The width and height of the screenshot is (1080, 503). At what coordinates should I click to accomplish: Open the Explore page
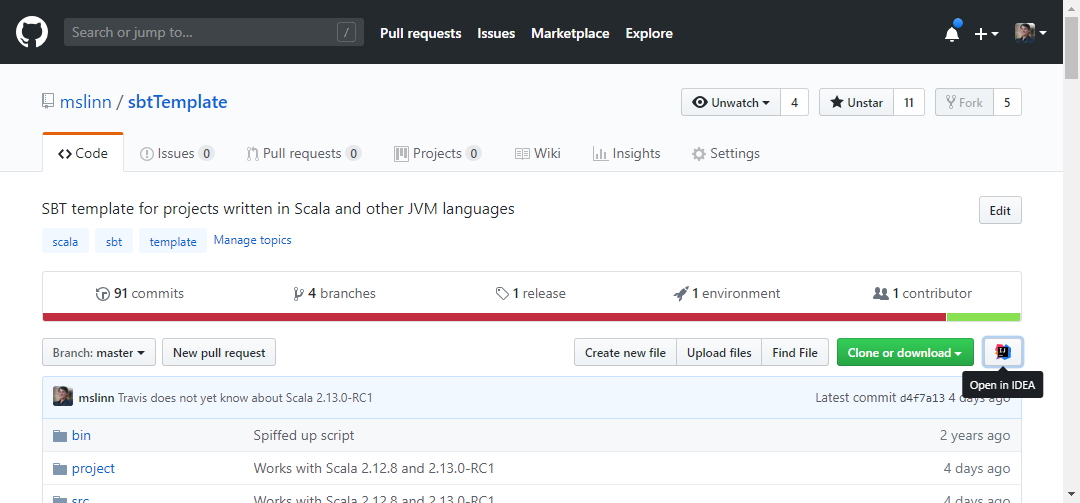coord(649,33)
